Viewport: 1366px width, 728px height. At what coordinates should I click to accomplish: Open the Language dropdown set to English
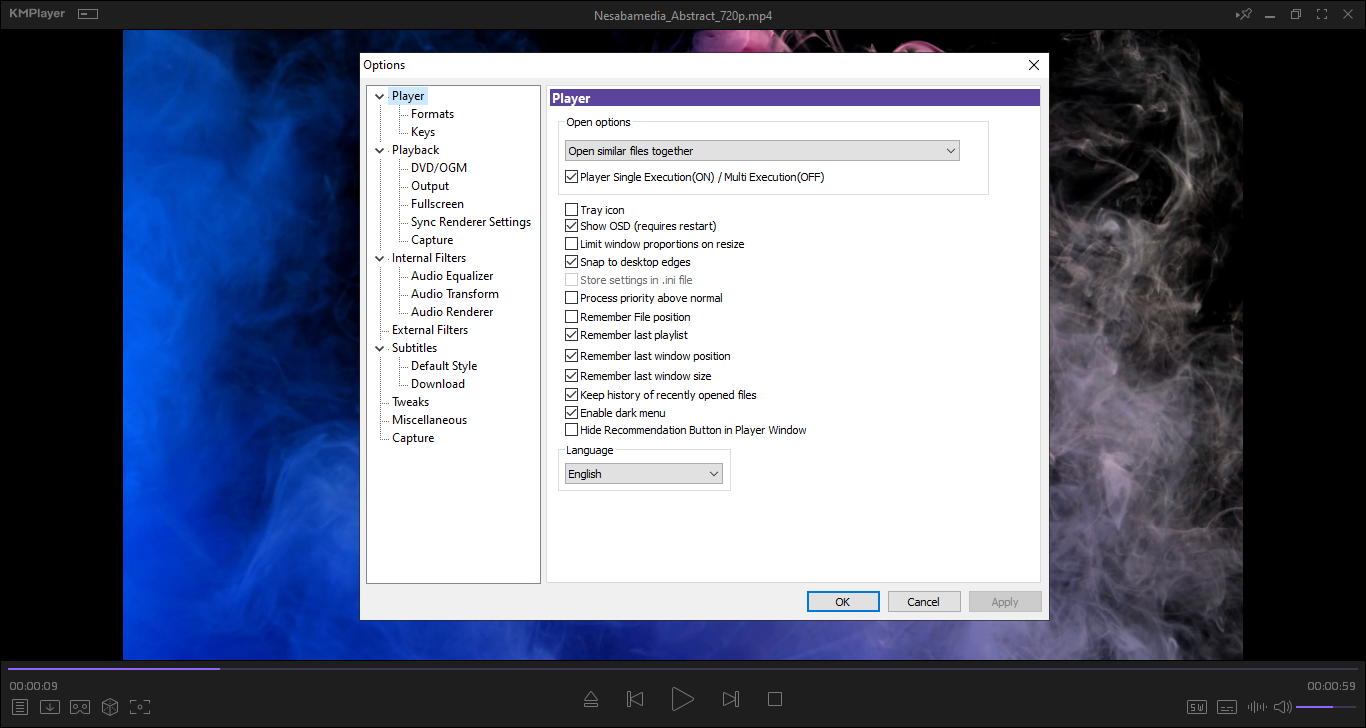(x=643, y=474)
